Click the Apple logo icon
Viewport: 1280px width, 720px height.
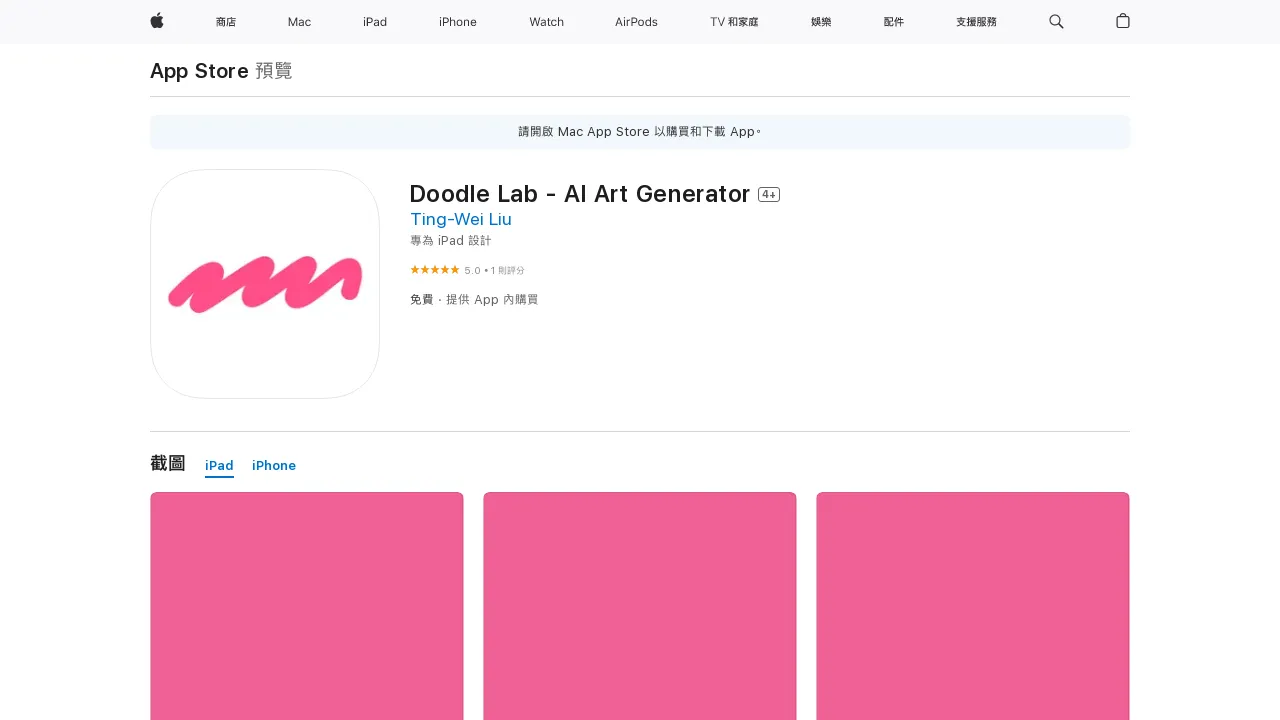[x=157, y=21]
